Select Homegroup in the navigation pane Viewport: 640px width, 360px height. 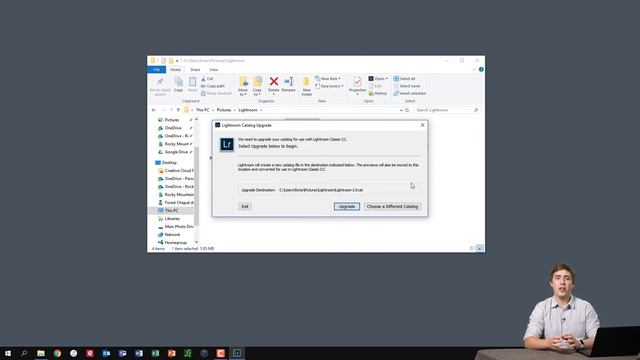click(176, 242)
